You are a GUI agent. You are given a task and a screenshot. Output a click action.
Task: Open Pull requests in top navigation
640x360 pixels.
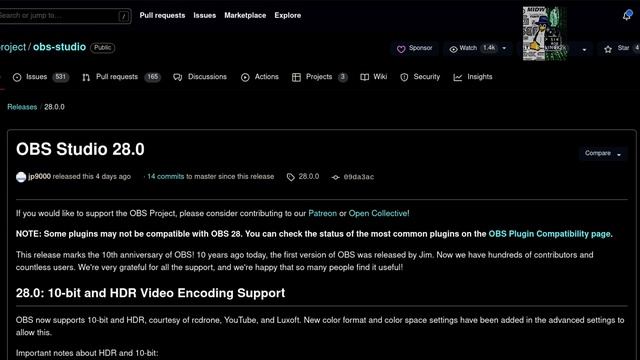(x=162, y=15)
